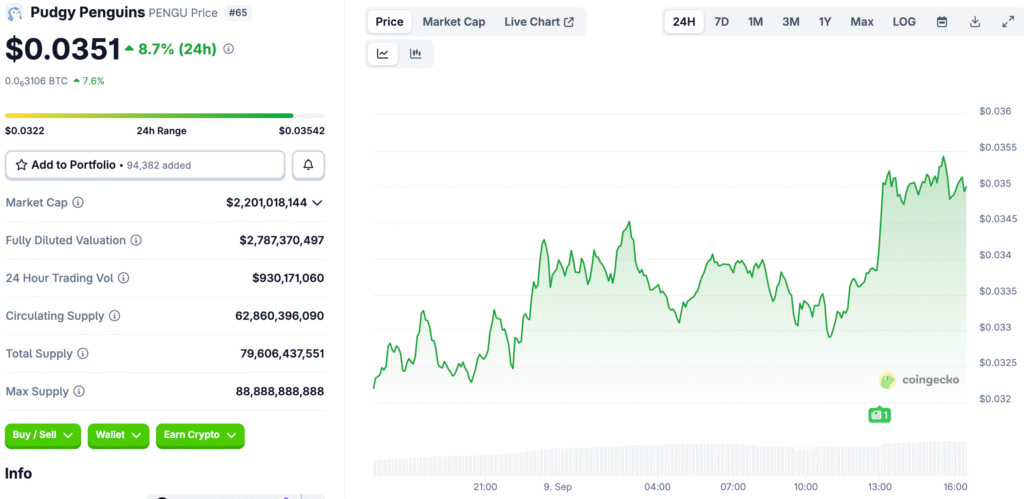Viewport: 1024px width, 499px height.
Task: Open Circulating Supply info icon
Action: (114, 316)
